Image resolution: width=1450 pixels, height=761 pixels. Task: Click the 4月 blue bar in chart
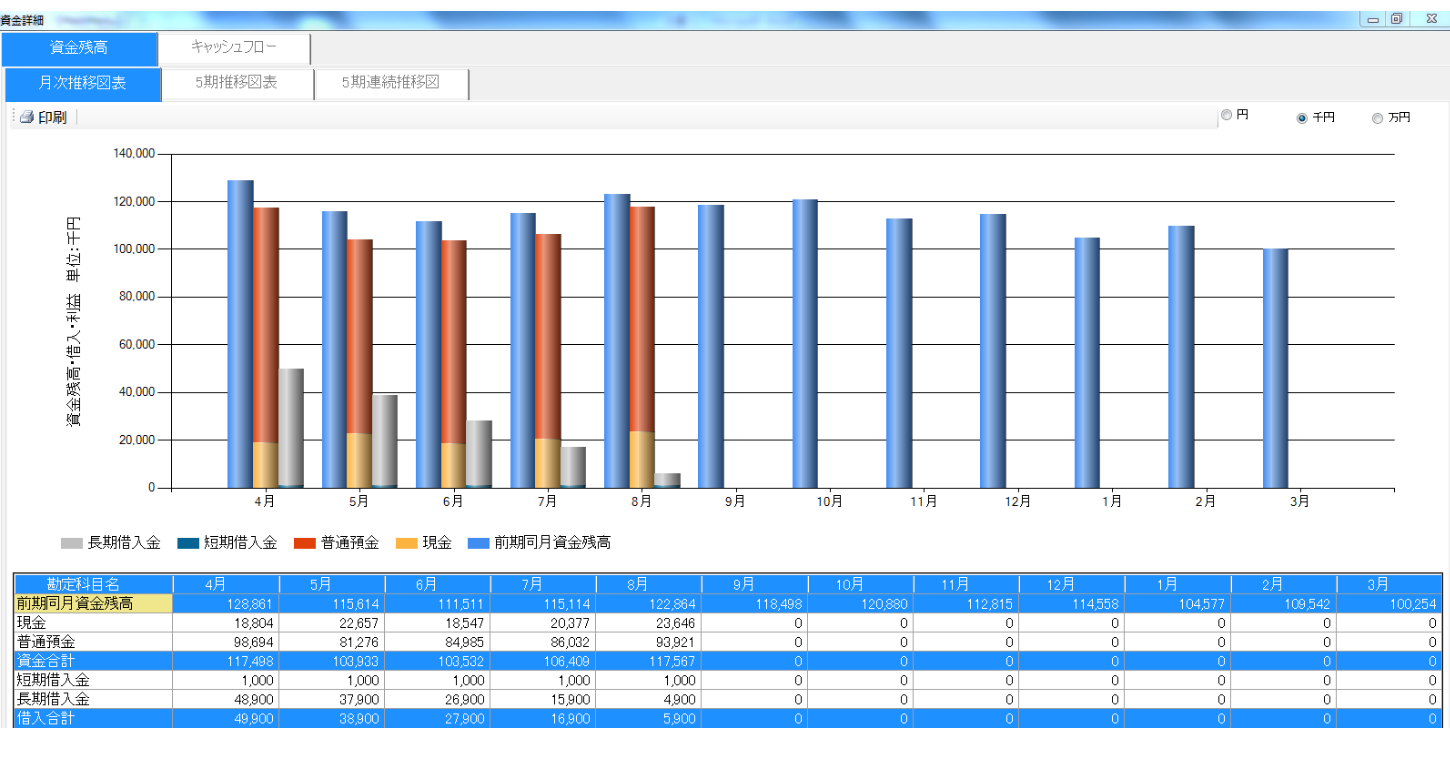point(240,334)
